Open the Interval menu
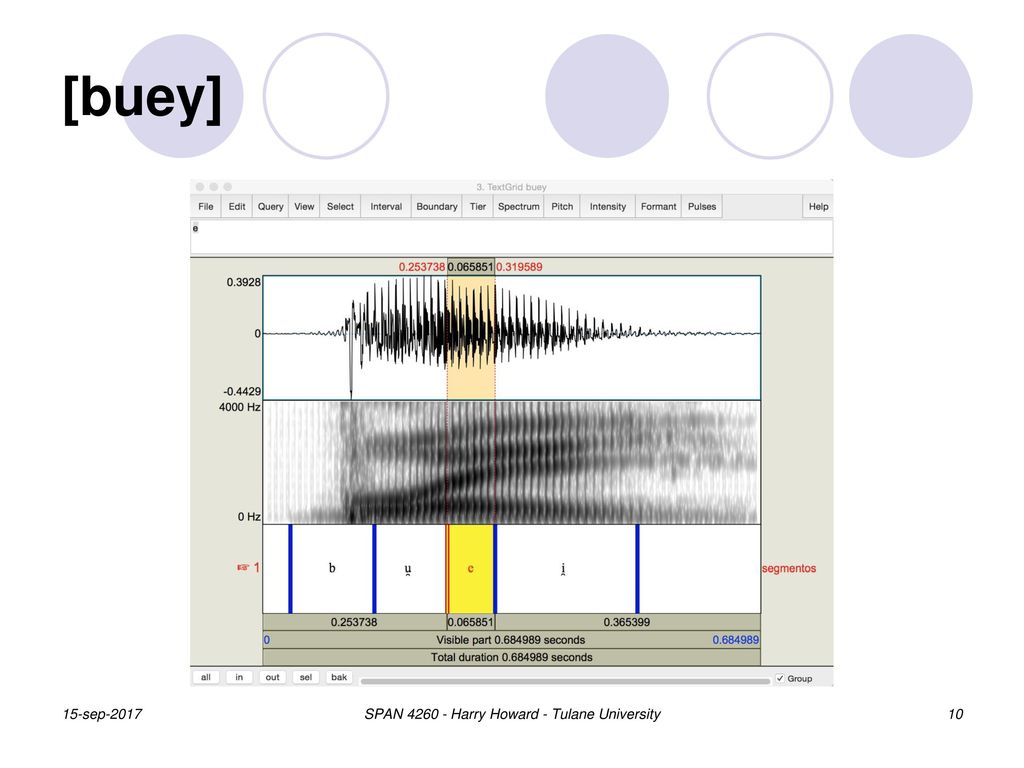 click(x=386, y=206)
